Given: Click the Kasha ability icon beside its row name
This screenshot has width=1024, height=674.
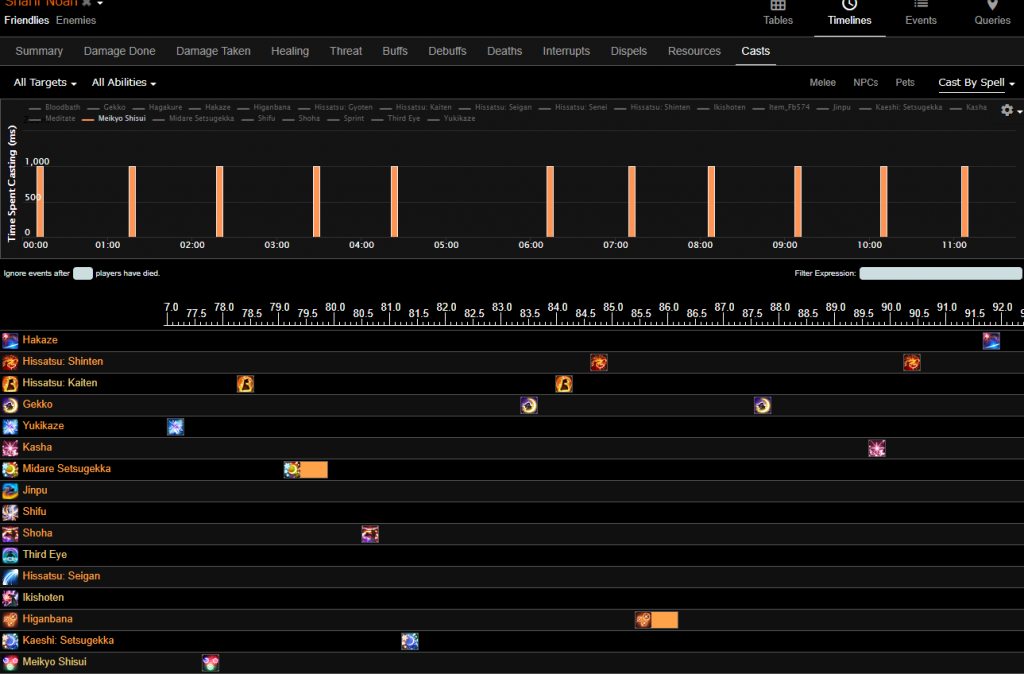Looking at the screenshot, I should tap(10, 447).
